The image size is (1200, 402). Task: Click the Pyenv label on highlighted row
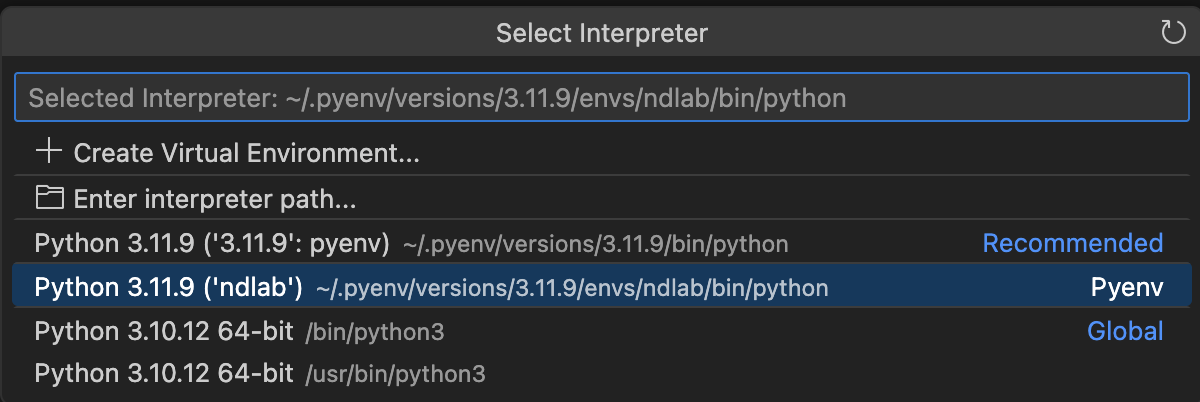tap(1127, 288)
